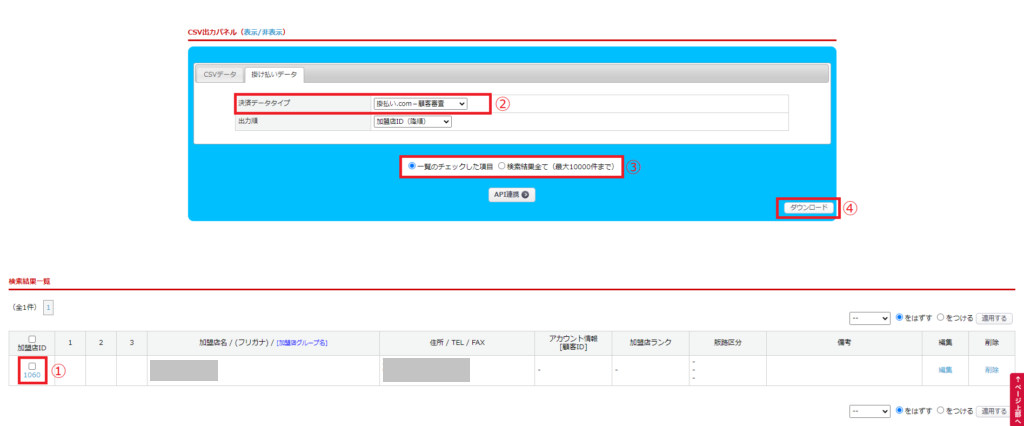Click the 編集 link in the 1060 row
Image resolution: width=1024 pixels, height=426 pixels.
coord(945,370)
